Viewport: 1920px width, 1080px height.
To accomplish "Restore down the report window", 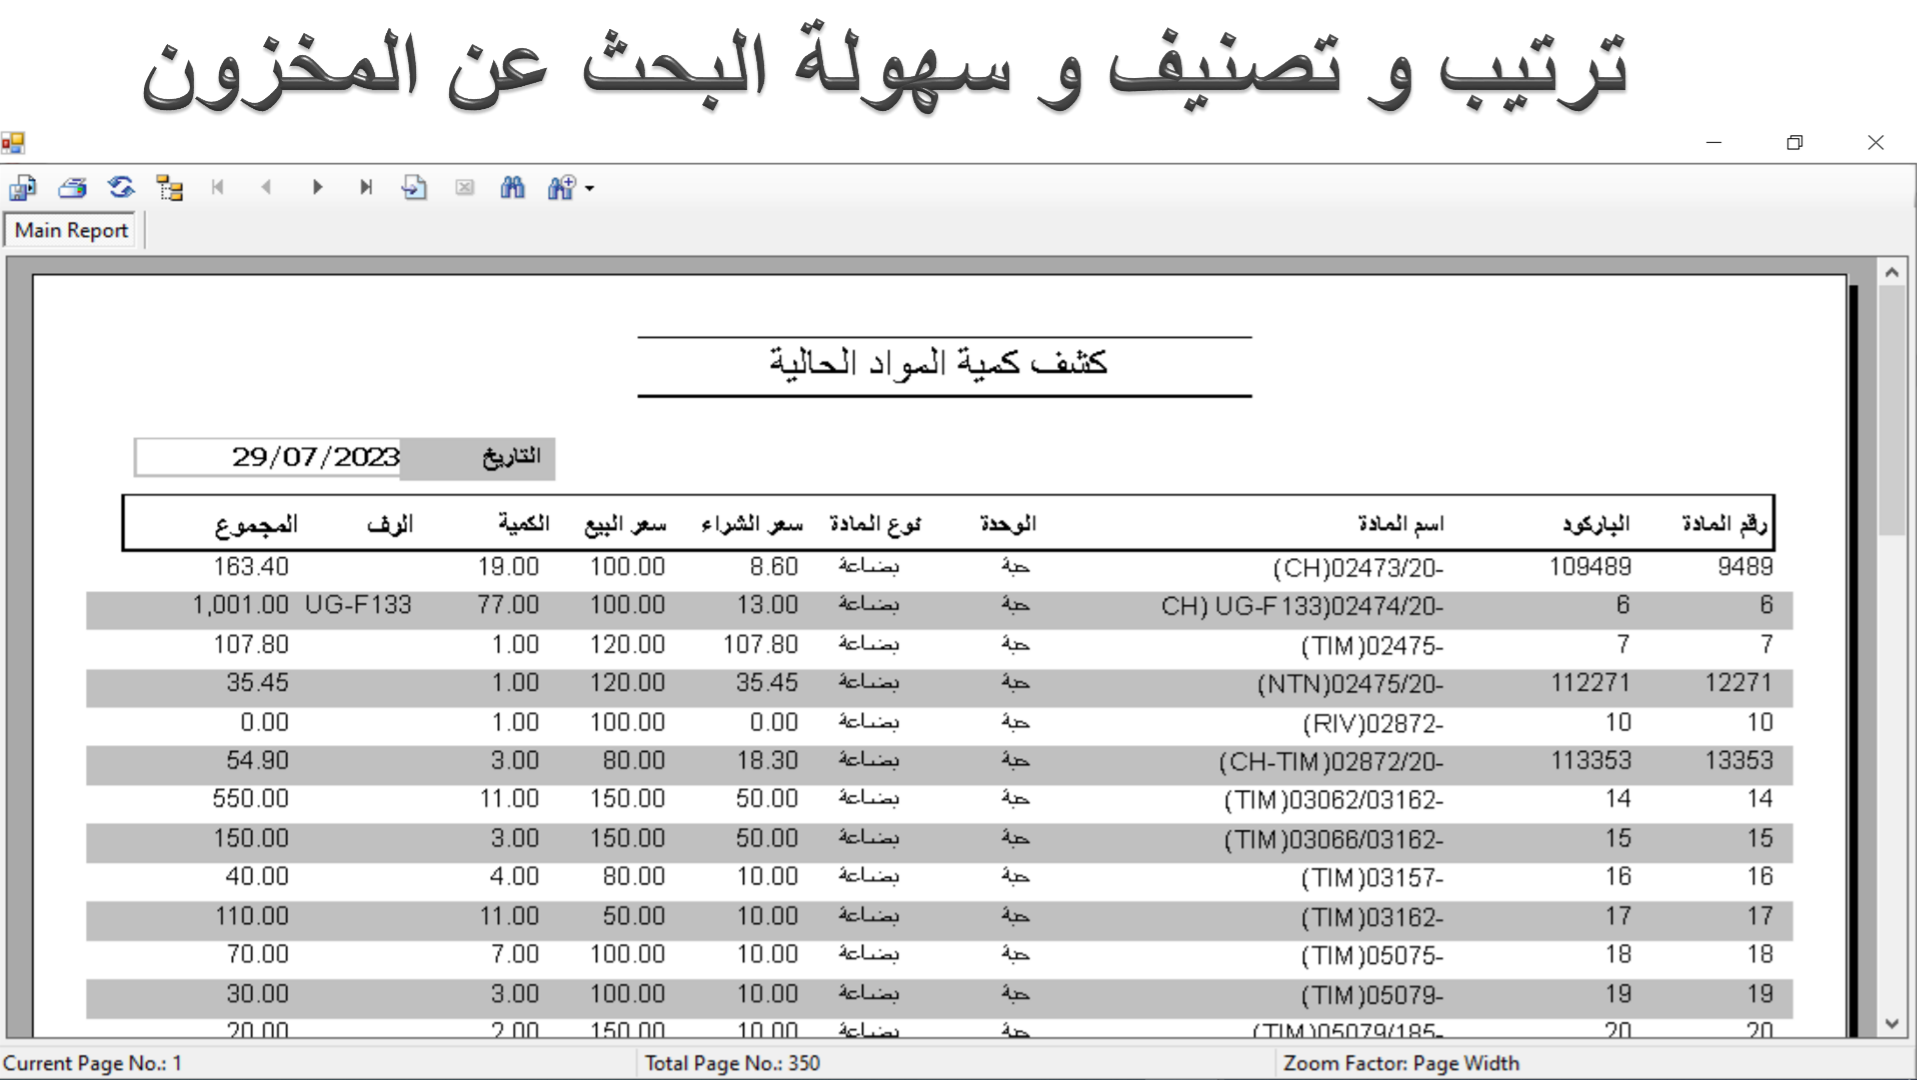I will point(1794,142).
